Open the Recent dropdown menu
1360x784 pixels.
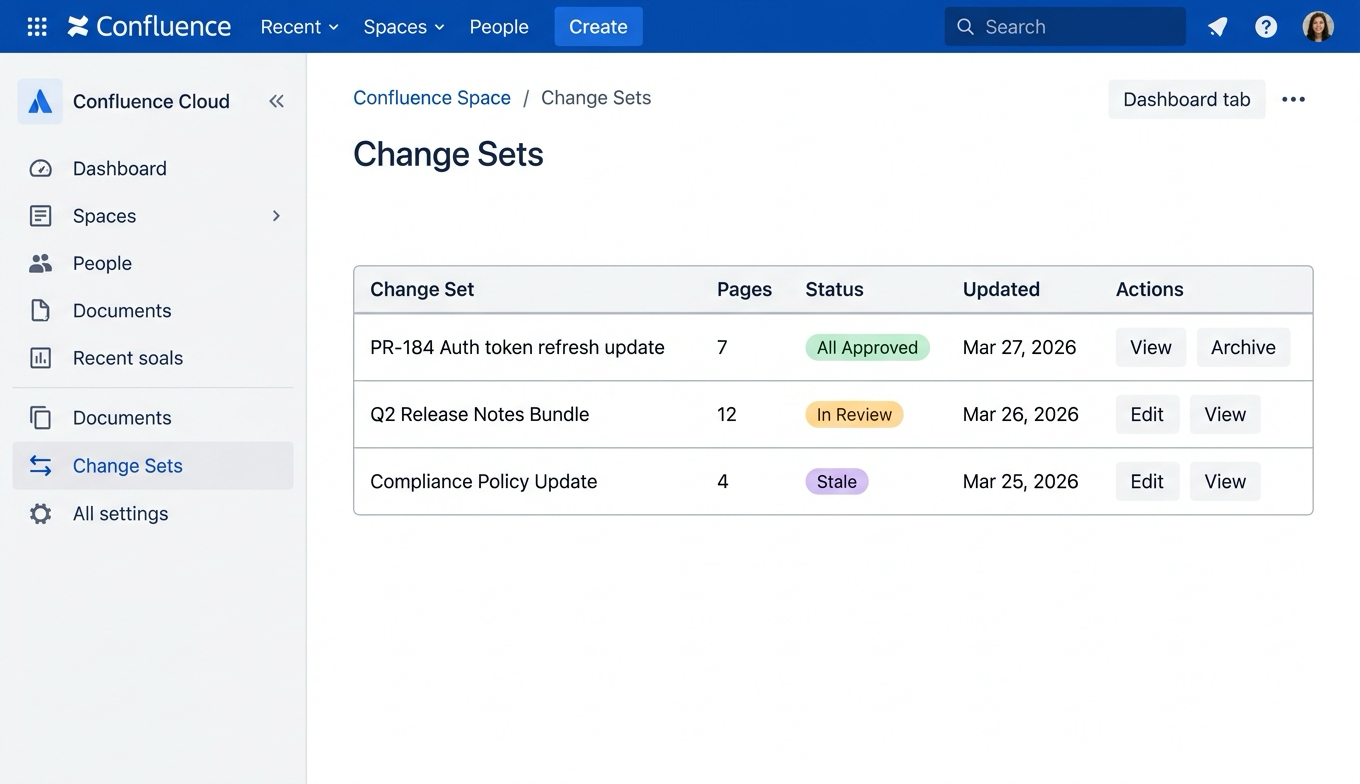tap(299, 27)
